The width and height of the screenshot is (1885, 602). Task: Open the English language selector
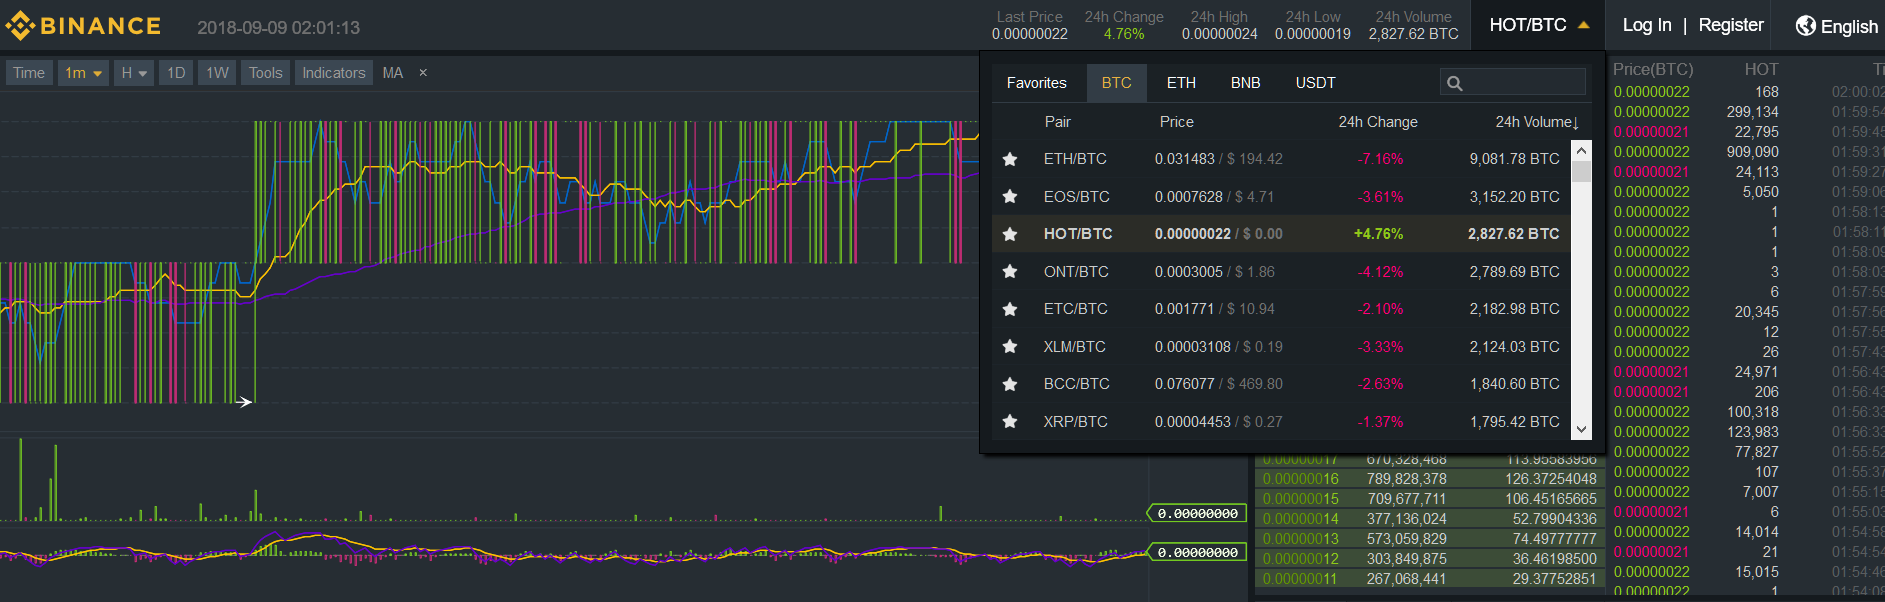[x=1837, y=26]
